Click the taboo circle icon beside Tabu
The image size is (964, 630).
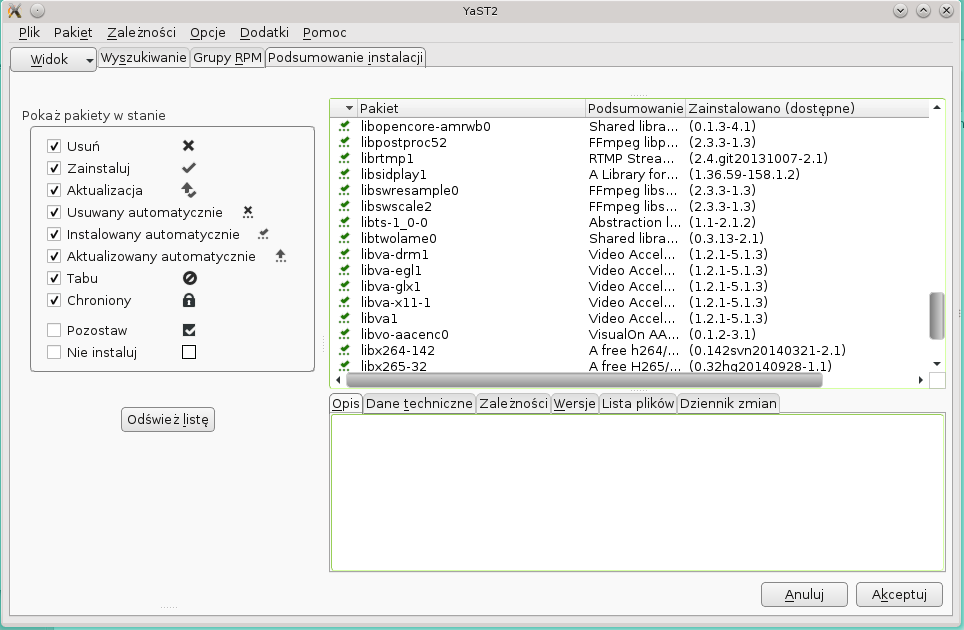point(188,278)
